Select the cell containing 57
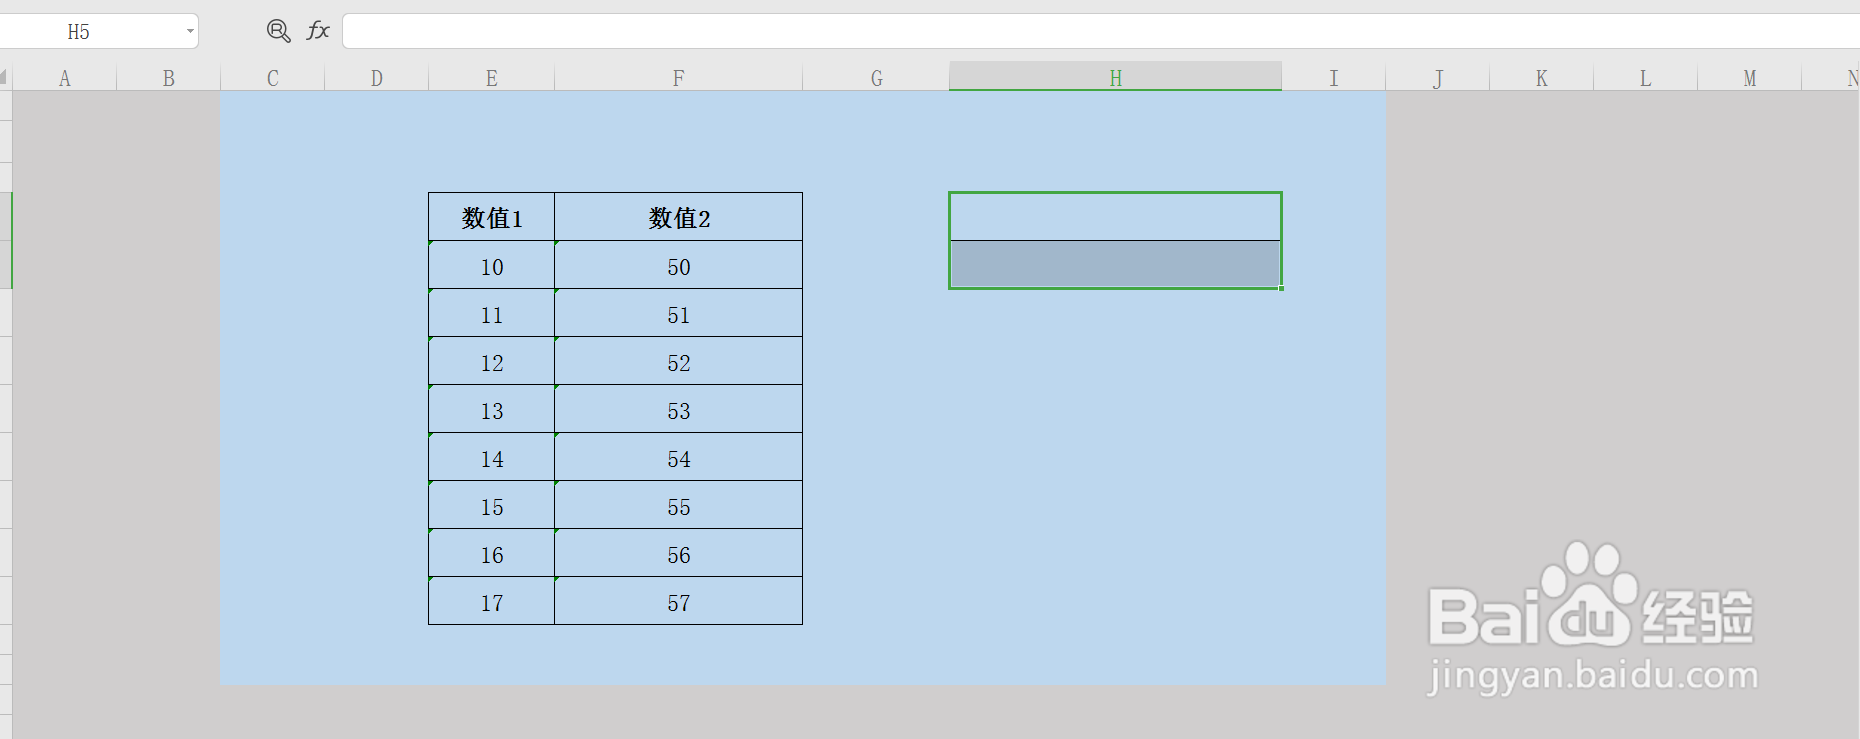This screenshot has height=739, width=1860. [x=679, y=601]
